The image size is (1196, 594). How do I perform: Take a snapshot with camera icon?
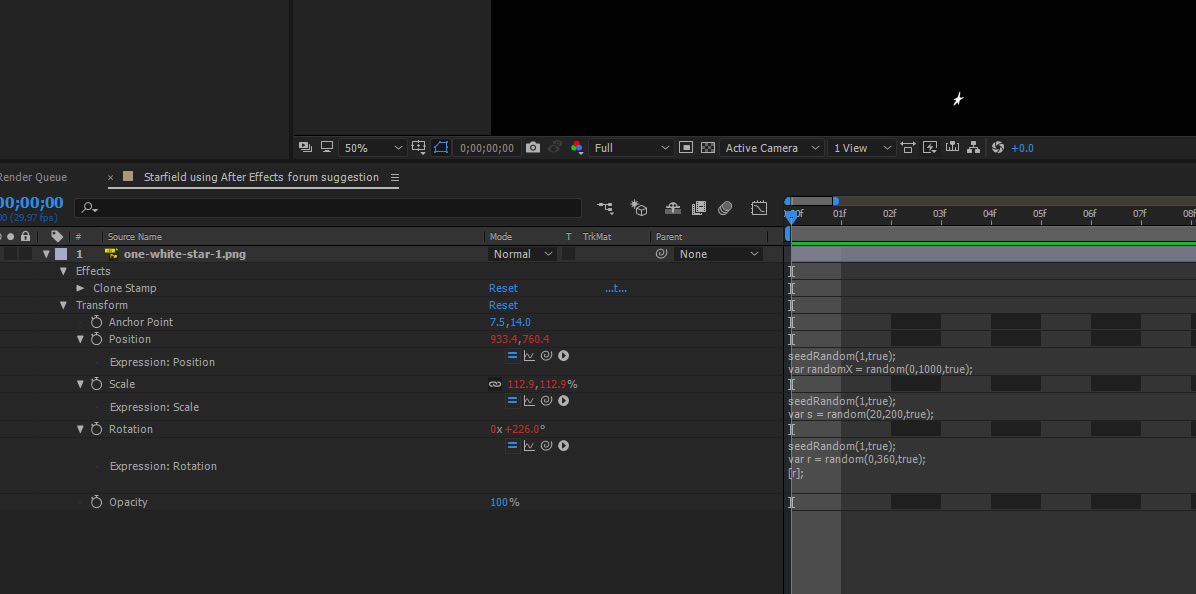(532, 148)
